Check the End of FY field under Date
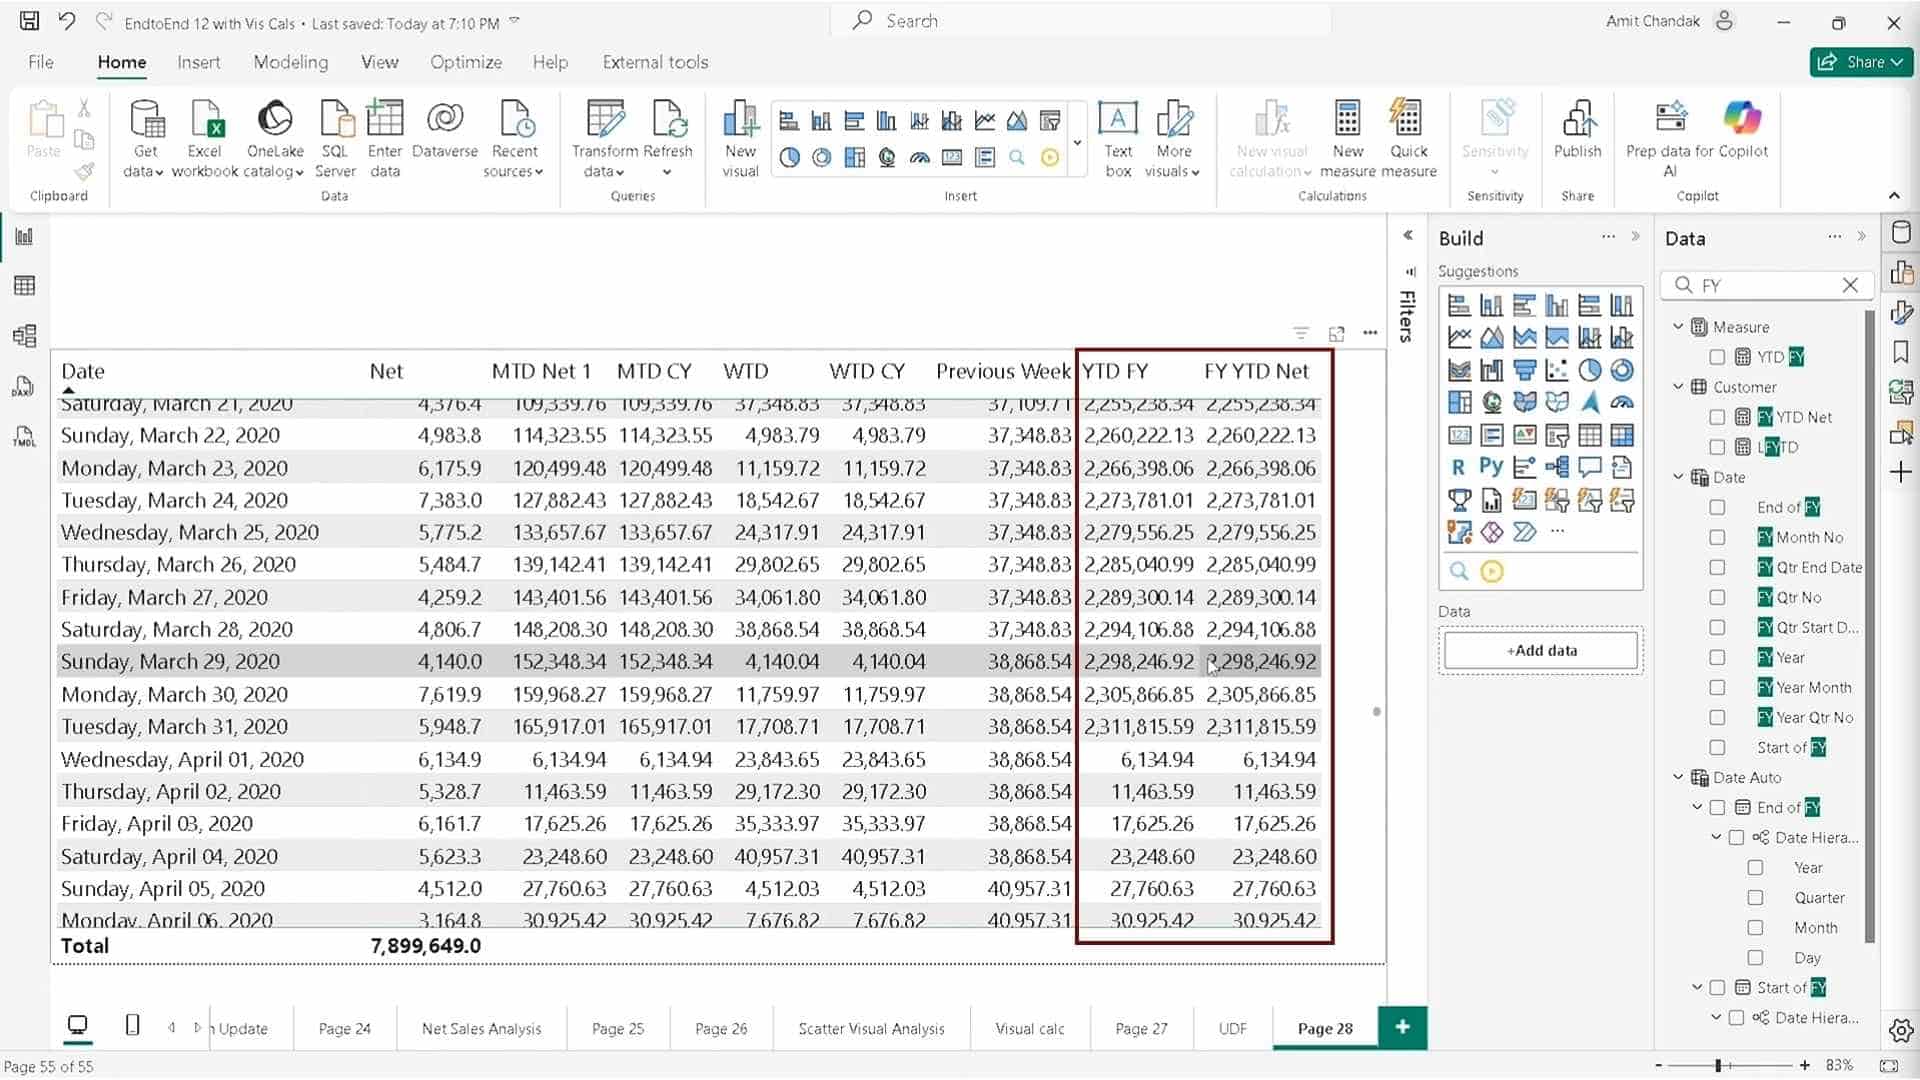 [x=1718, y=507]
